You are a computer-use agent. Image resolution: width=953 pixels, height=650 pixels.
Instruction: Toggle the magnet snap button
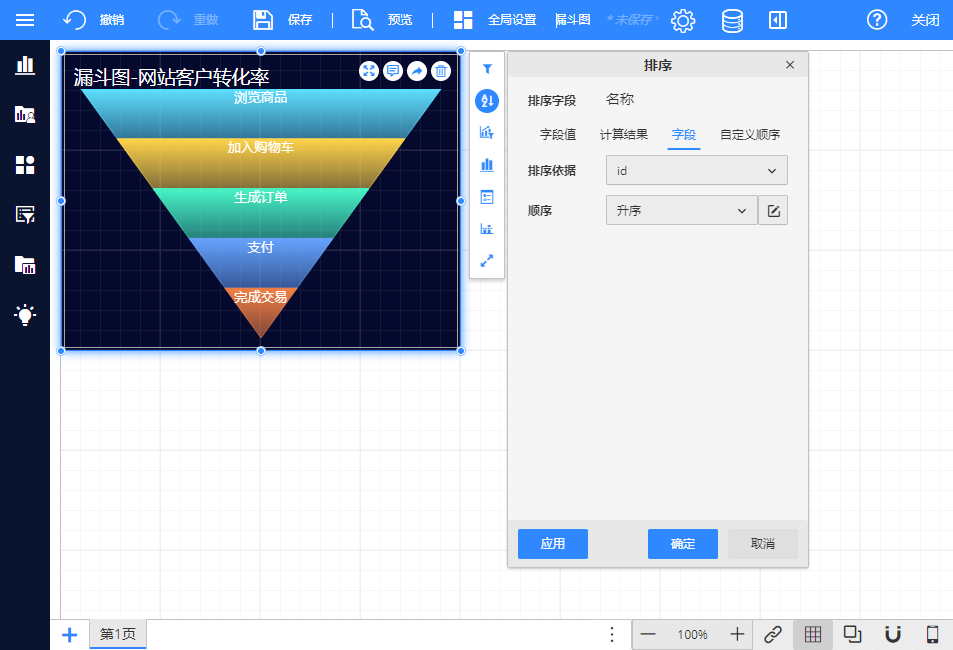tap(893, 634)
